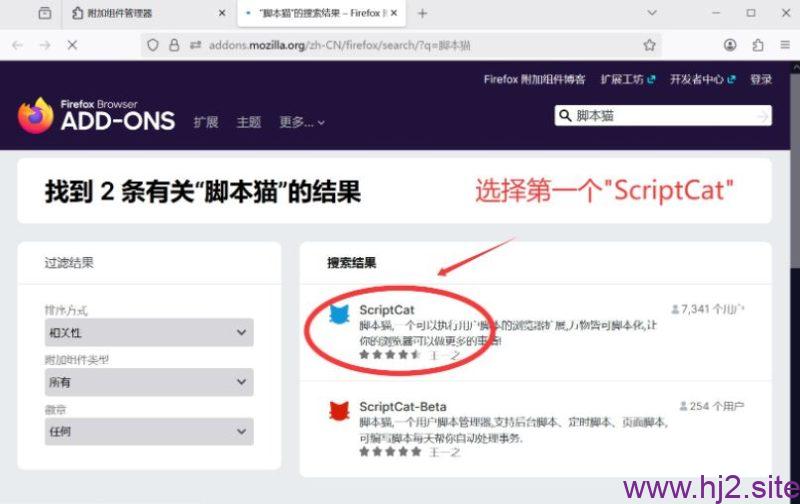Viewport: 800px width, 504px height.
Task: Expand the 任何 badge dropdown
Action: [149, 432]
